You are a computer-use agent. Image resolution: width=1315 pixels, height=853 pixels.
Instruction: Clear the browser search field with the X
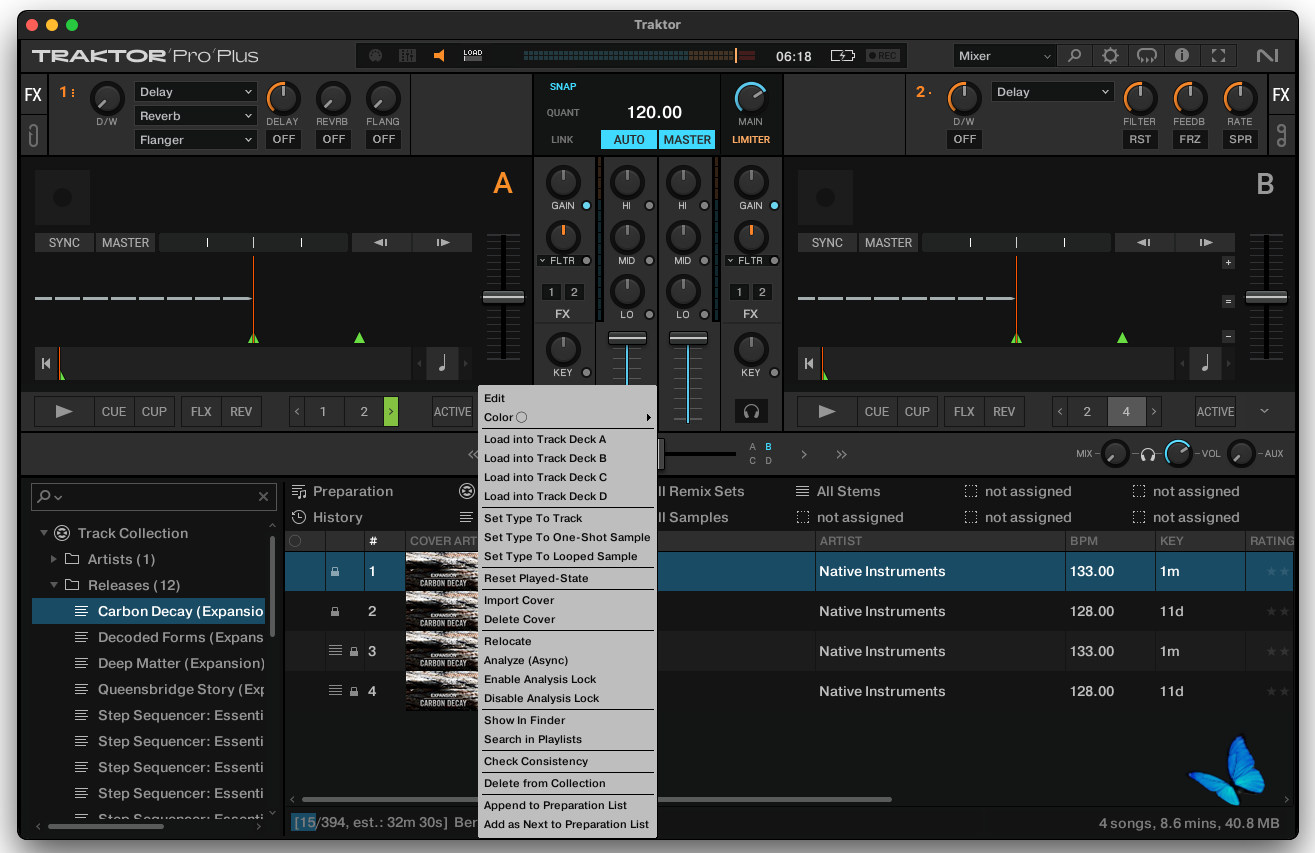[264, 496]
